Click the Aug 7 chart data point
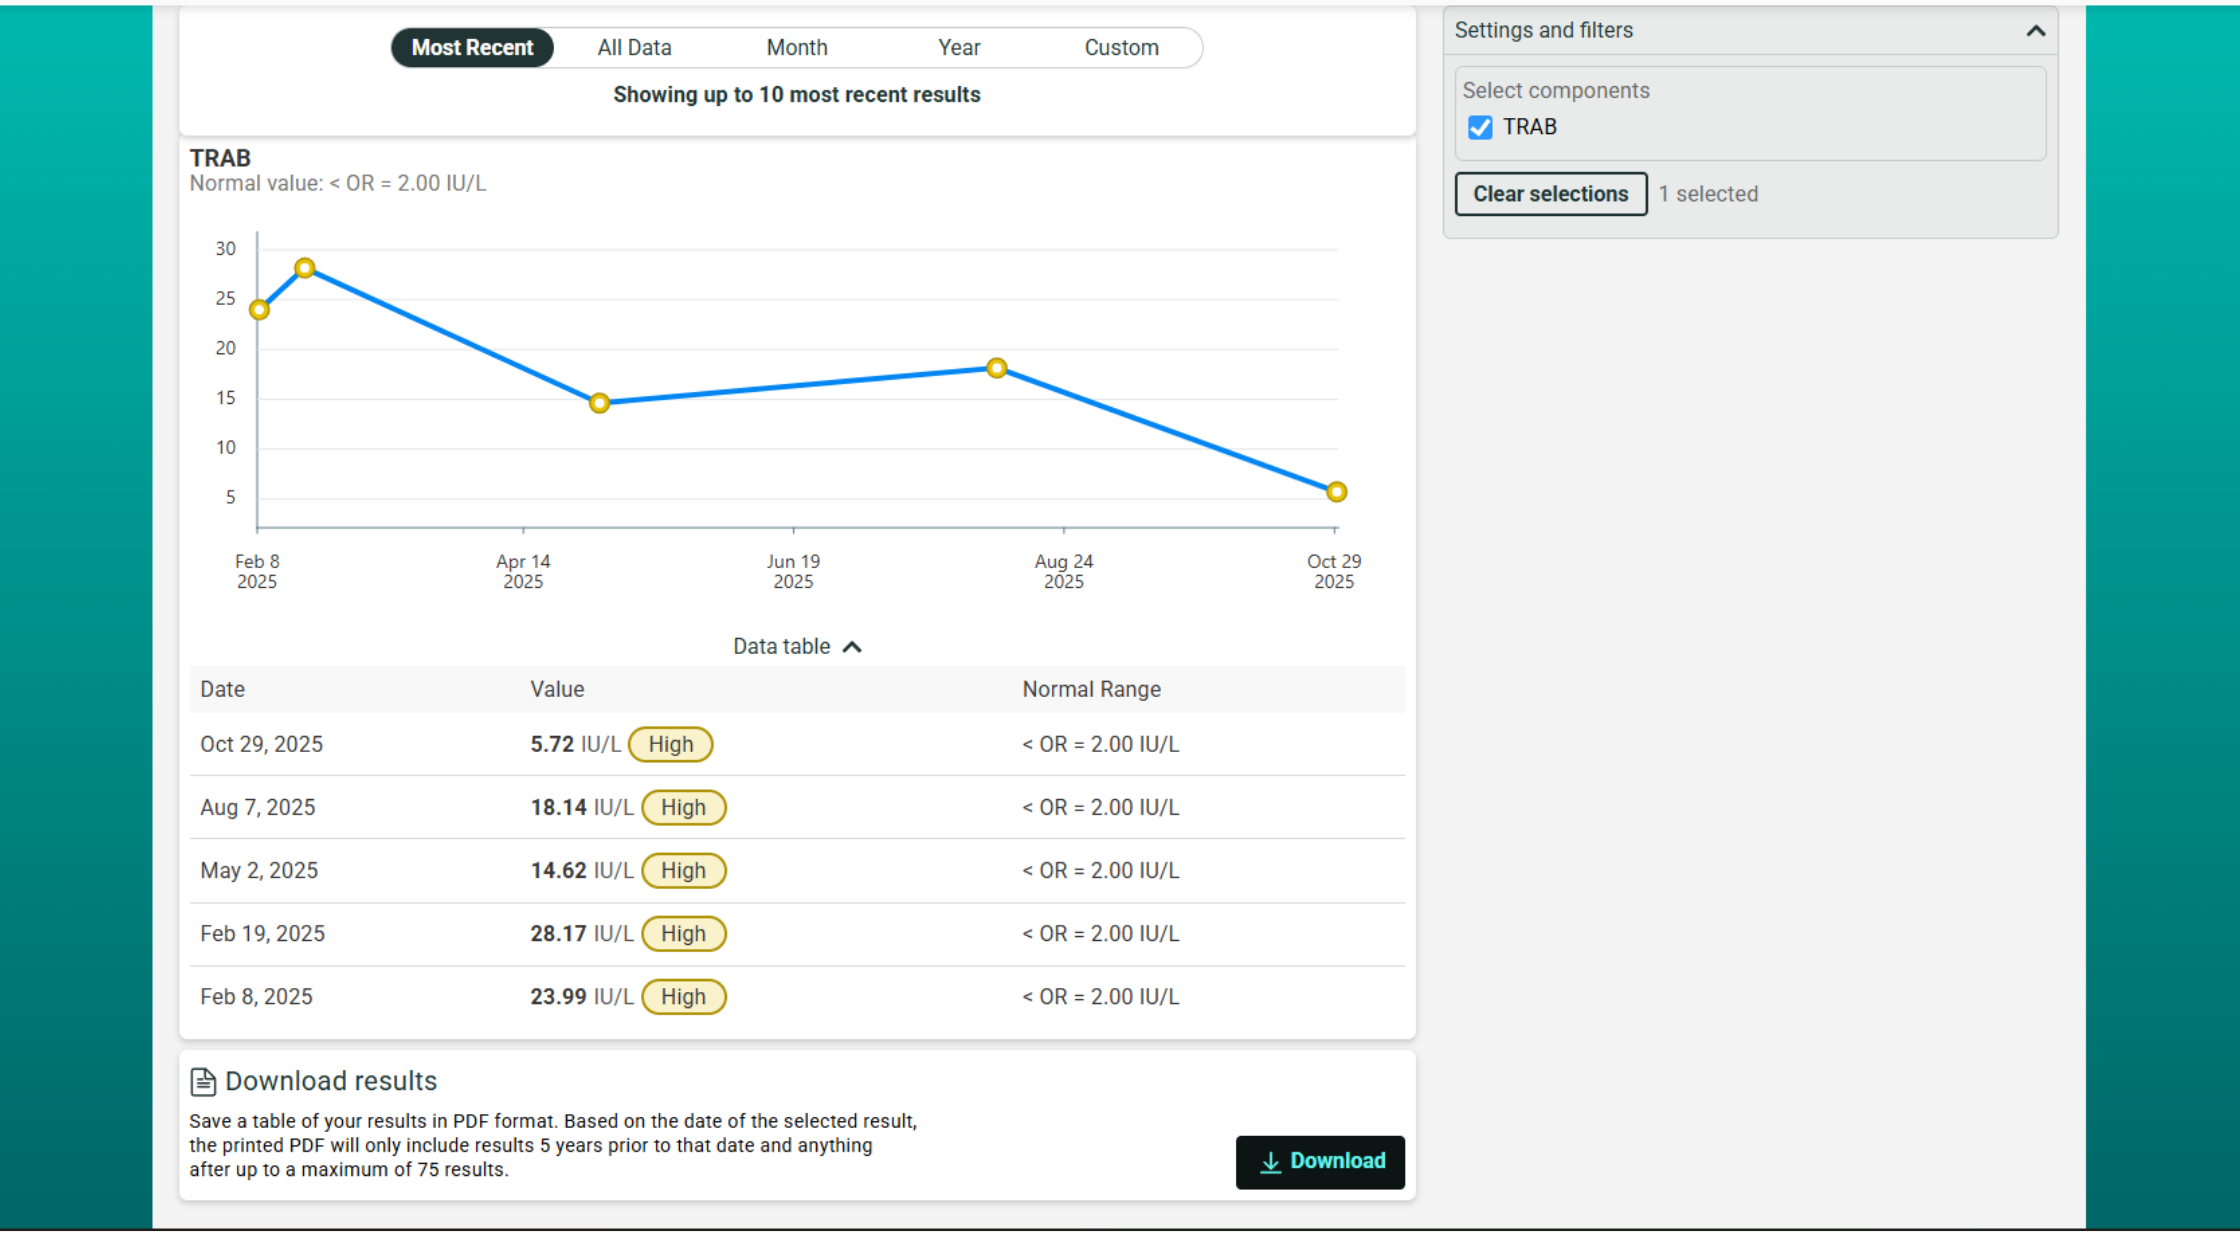Viewport: 2240px width, 1260px height. point(996,368)
